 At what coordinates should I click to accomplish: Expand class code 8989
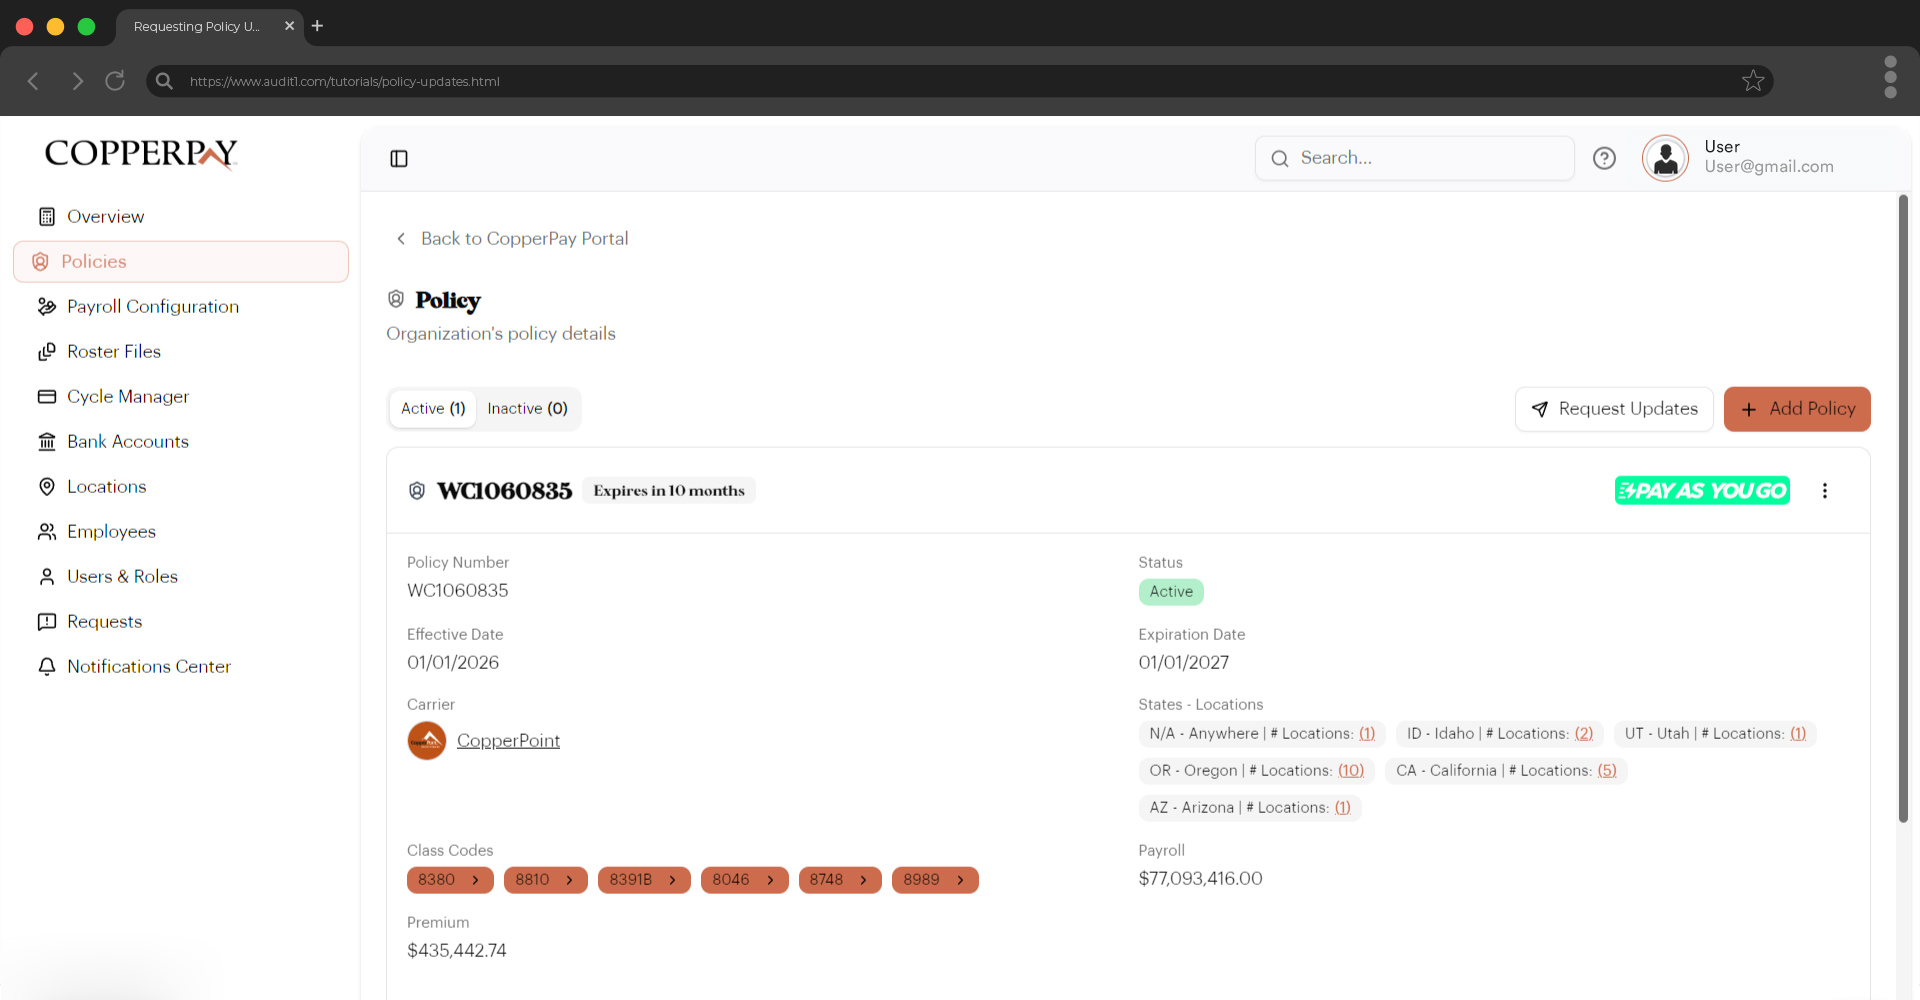(934, 880)
